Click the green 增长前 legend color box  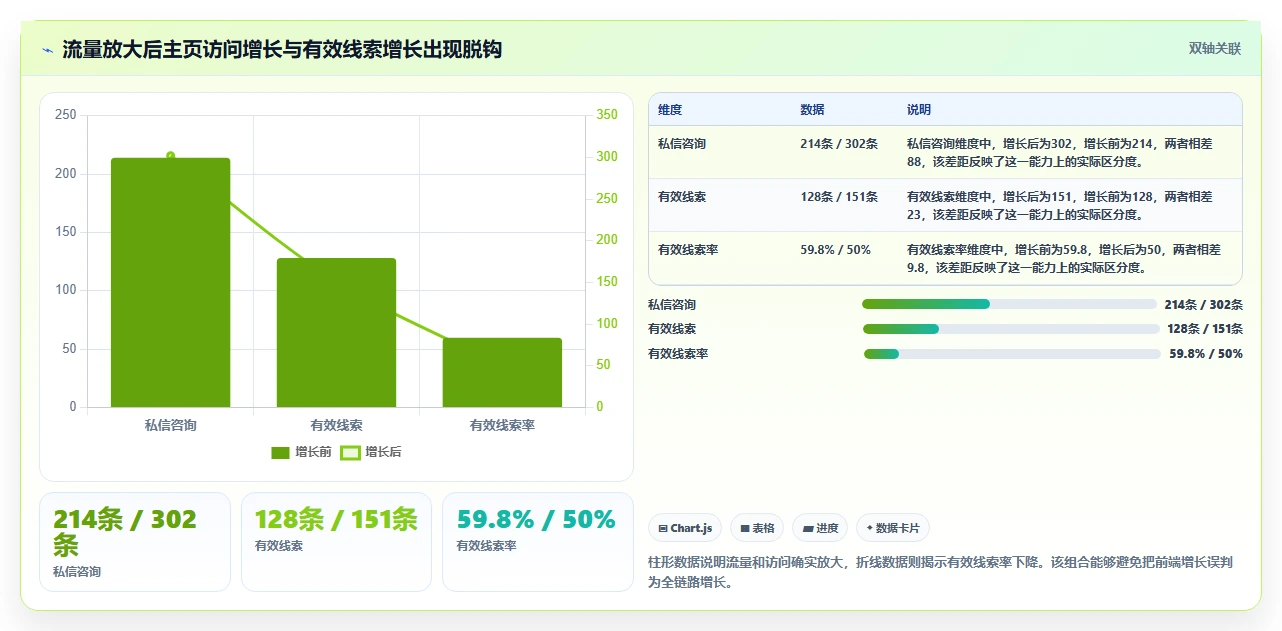280,453
